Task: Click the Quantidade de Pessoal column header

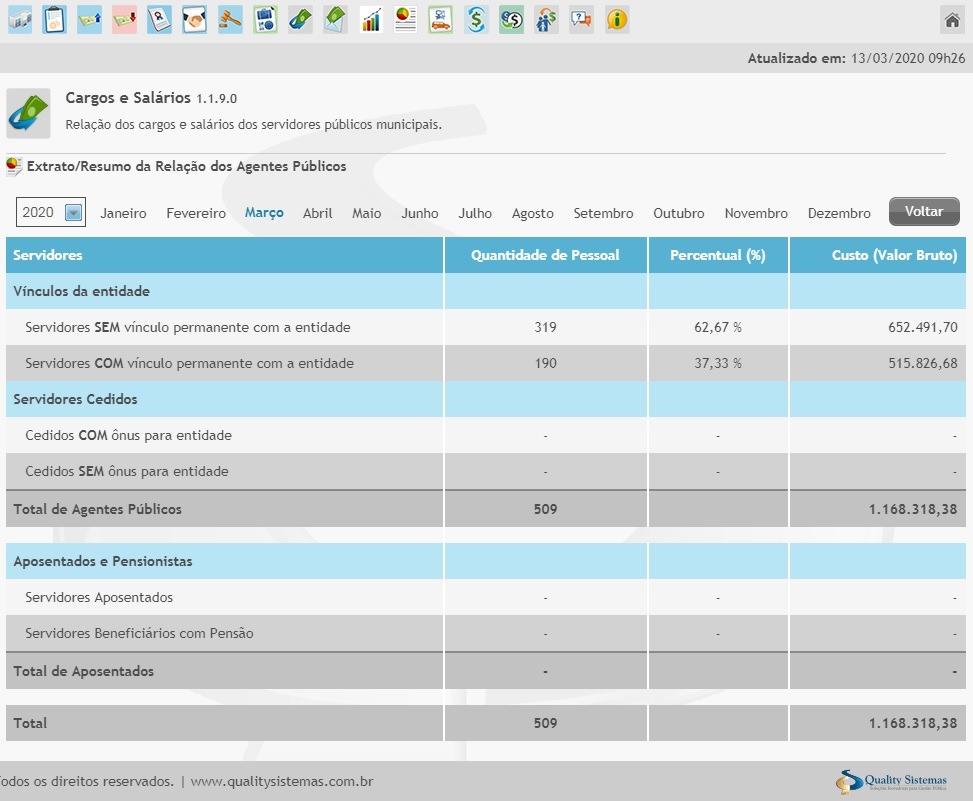Action: pyautogui.click(x=545, y=255)
